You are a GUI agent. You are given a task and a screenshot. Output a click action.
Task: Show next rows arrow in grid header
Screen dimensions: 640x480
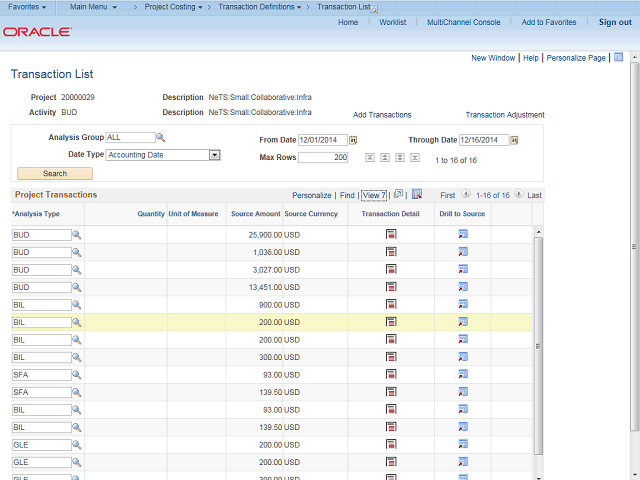pyautogui.click(x=520, y=195)
